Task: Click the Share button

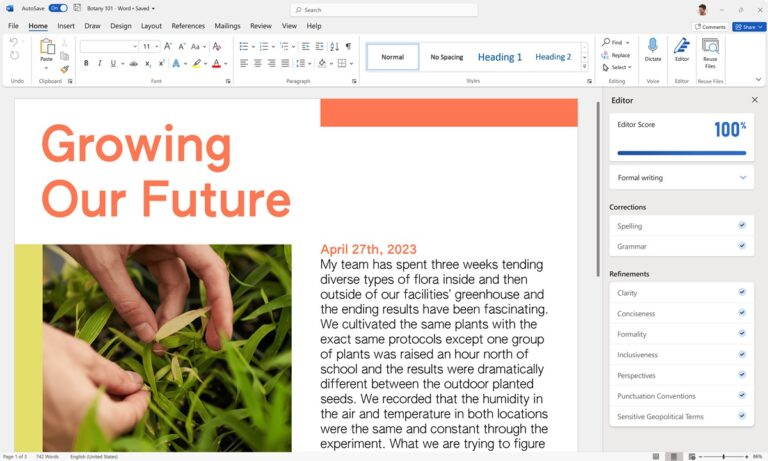Action: (x=749, y=27)
